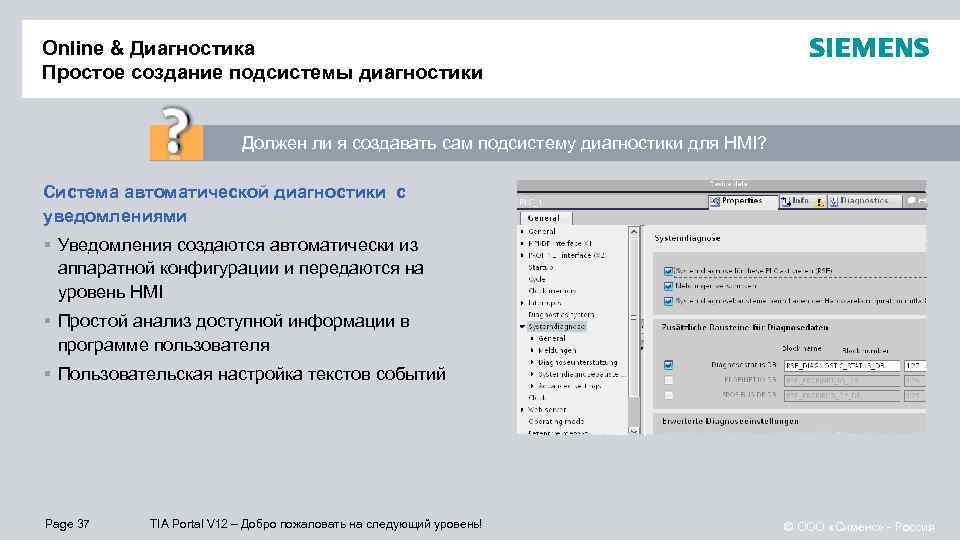Viewport: 960px width, 540px height.
Task: Expand the Web server tree node
Action: click(522, 410)
